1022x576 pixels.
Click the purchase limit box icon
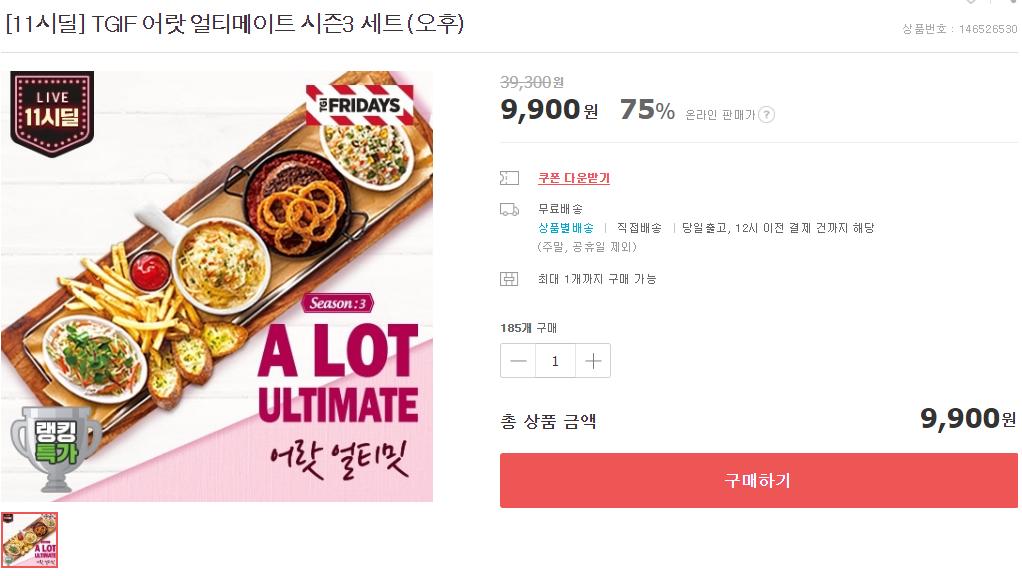click(509, 279)
